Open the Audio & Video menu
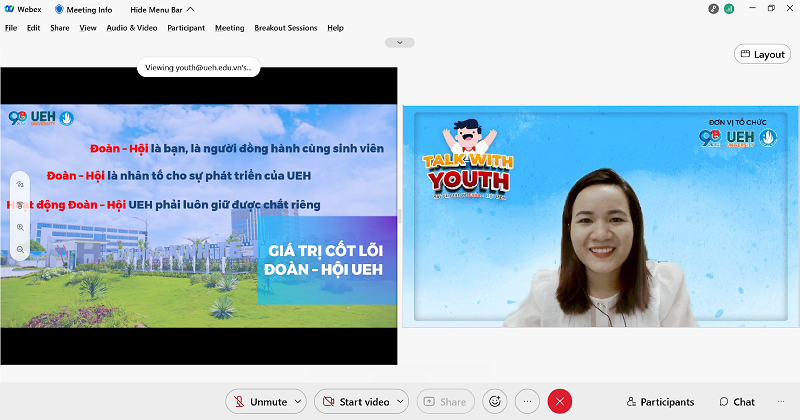Screen dimensions: 800x420 (x=132, y=28)
